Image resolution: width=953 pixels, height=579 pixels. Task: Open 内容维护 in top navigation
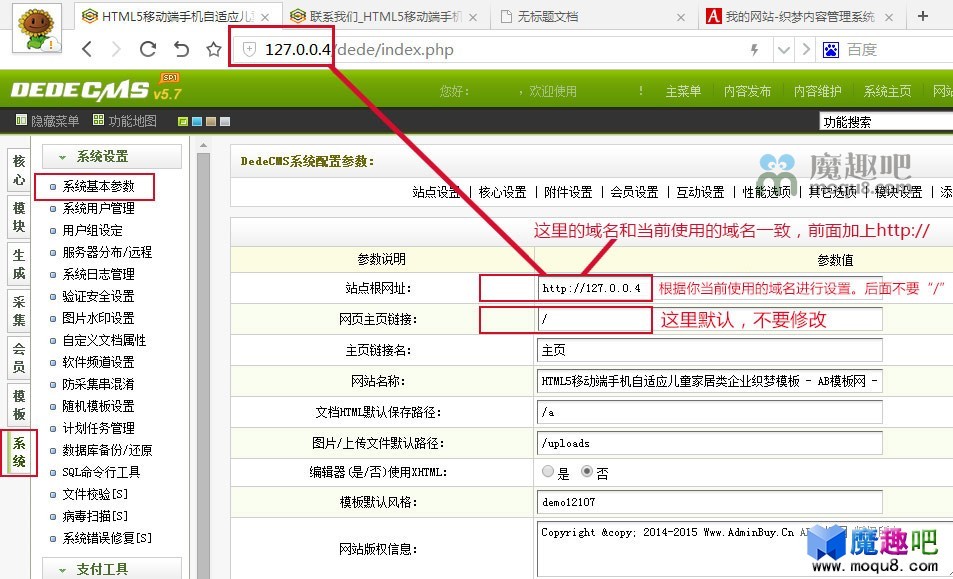(817, 91)
